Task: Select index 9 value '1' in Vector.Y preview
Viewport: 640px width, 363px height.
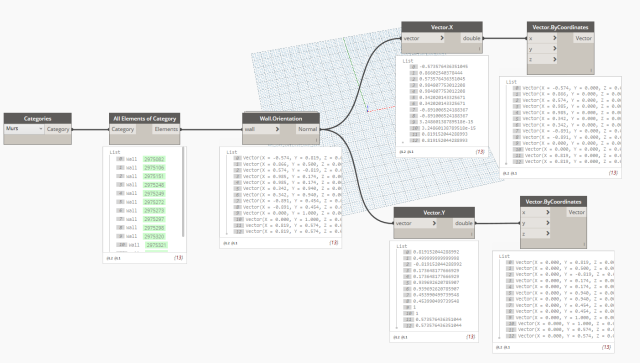Action: tap(414, 307)
